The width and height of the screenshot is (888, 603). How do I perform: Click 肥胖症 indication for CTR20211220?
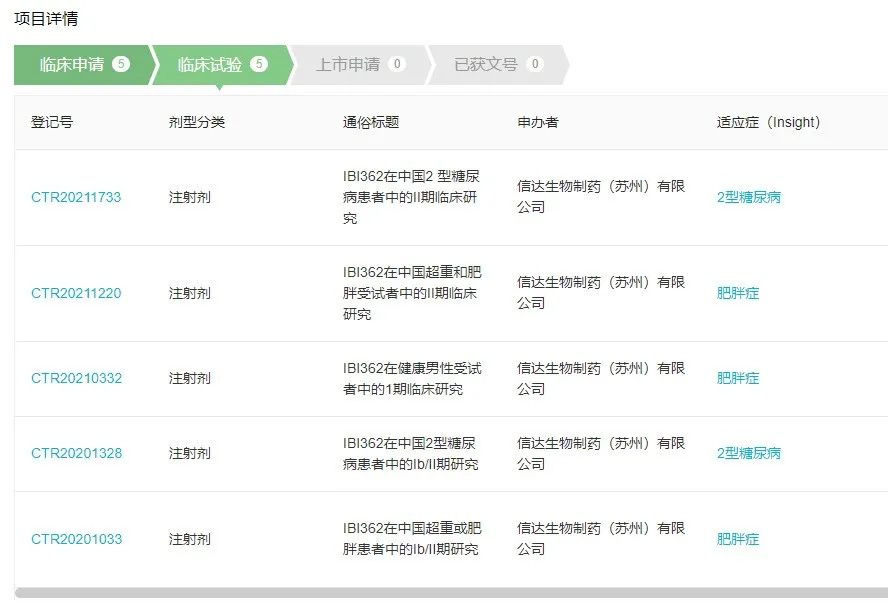[738, 293]
